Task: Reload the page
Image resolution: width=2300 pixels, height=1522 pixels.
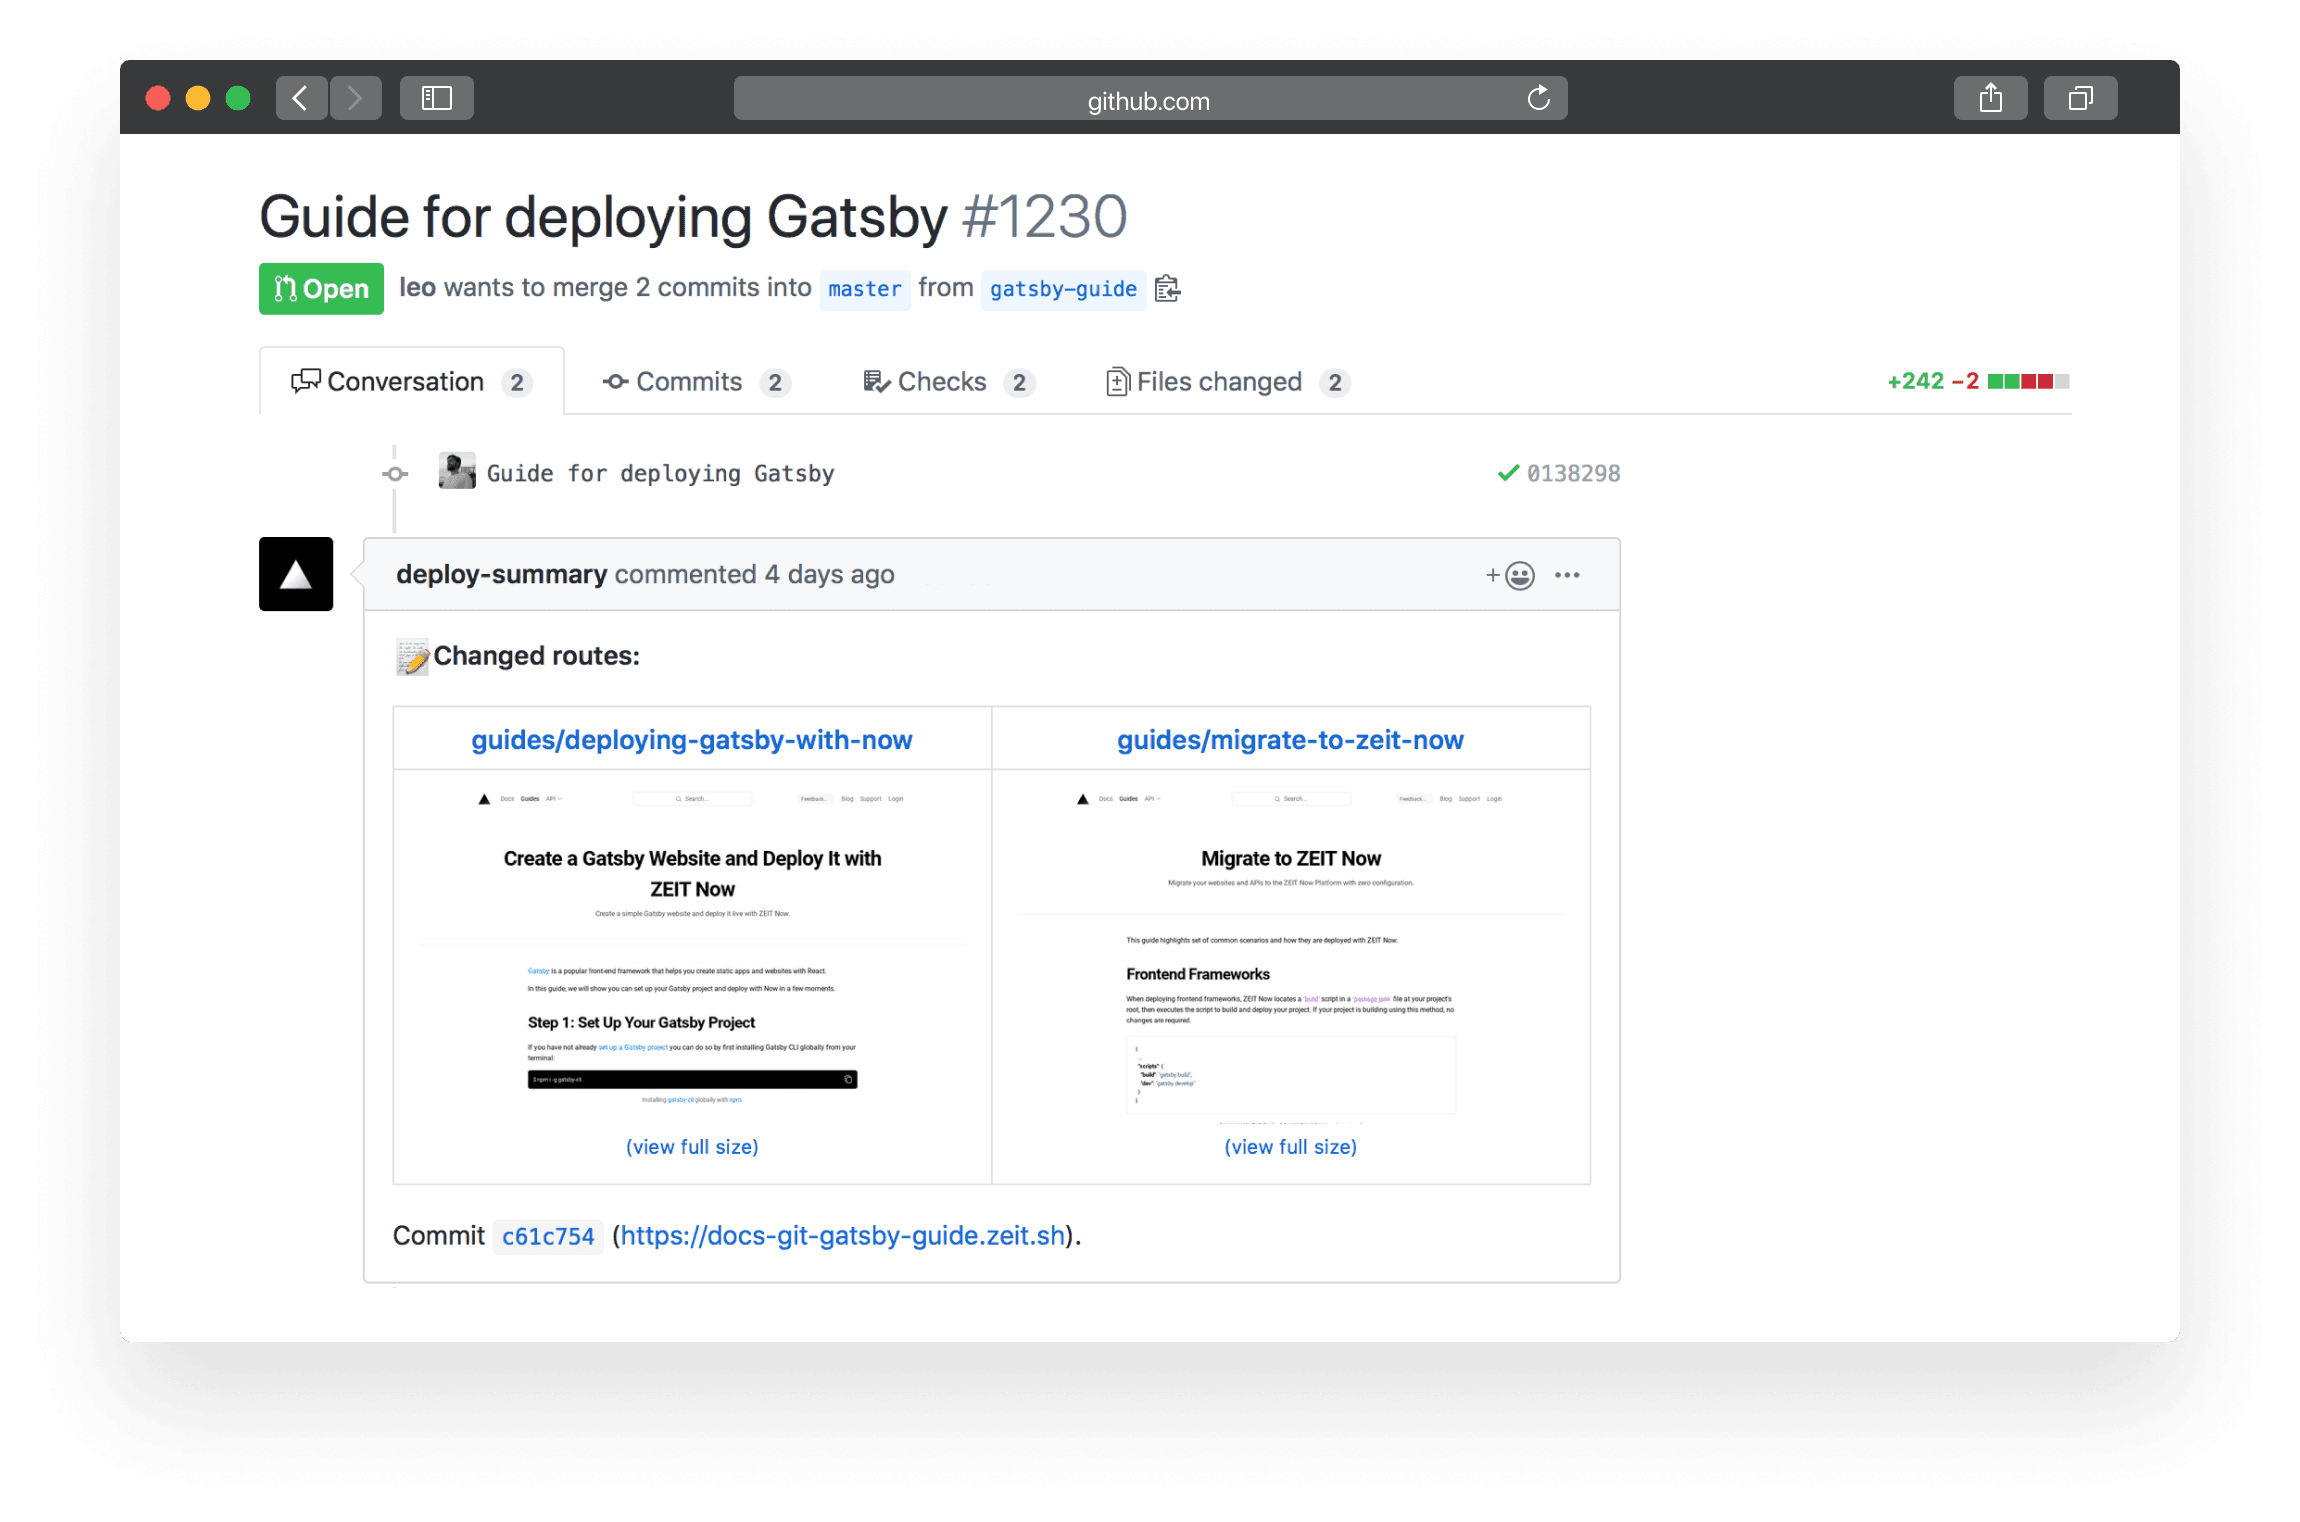Action: pyautogui.click(x=1537, y=98)
